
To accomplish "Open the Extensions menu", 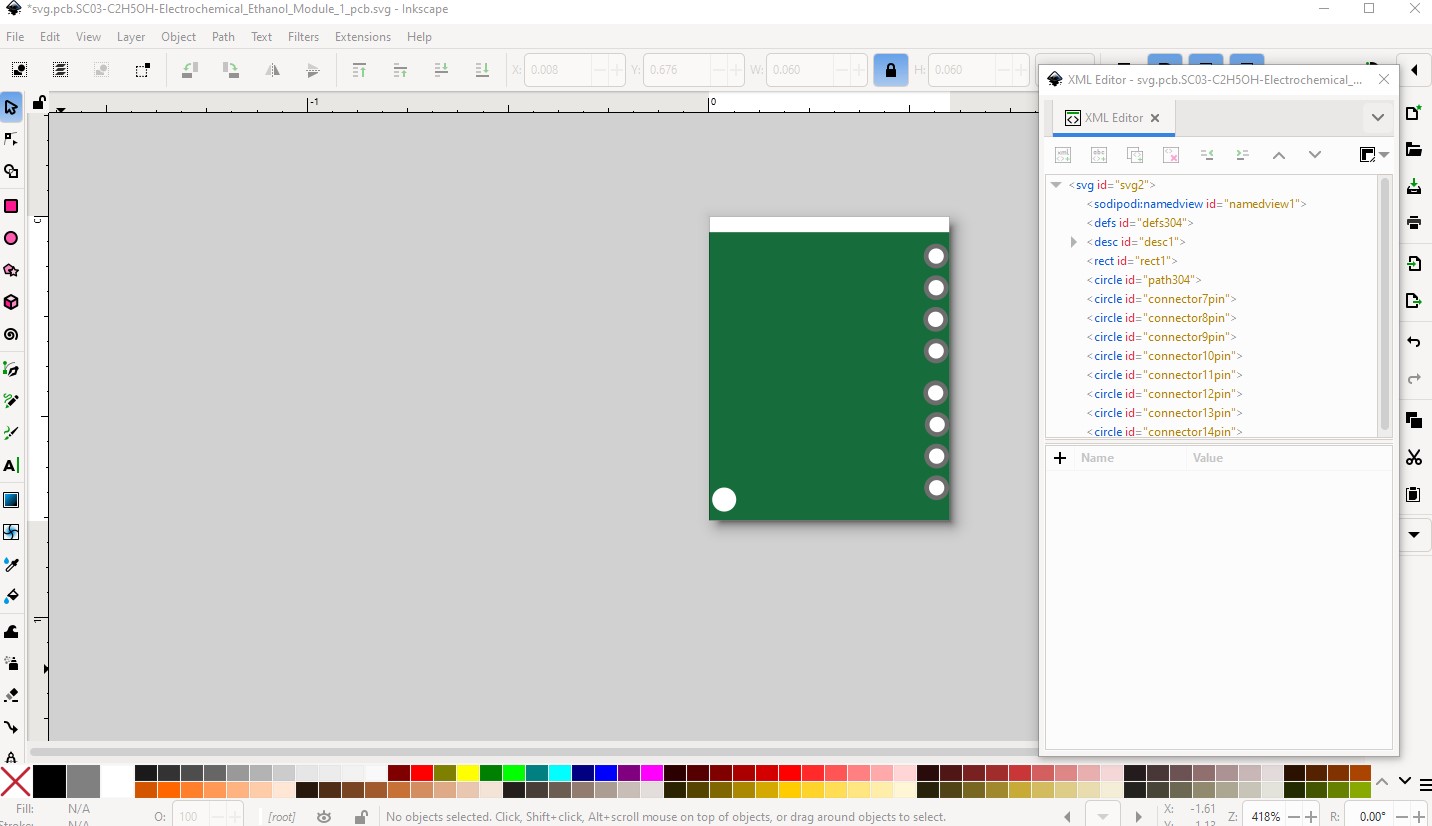I will click(362, 37).
